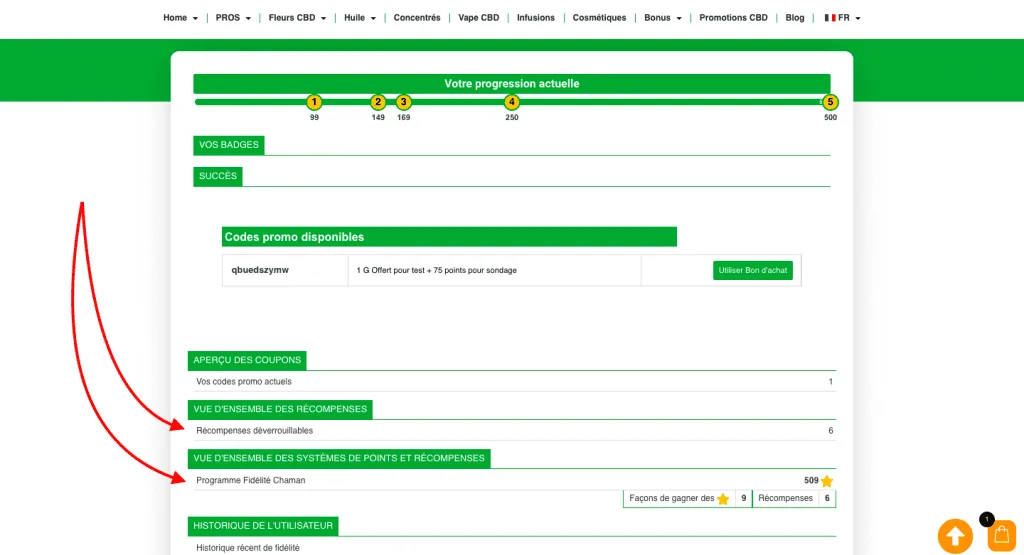The height and width of the screenshot is (555, 1024).
Task: Select the French flag language icon
Action: [x=829, y=18]
